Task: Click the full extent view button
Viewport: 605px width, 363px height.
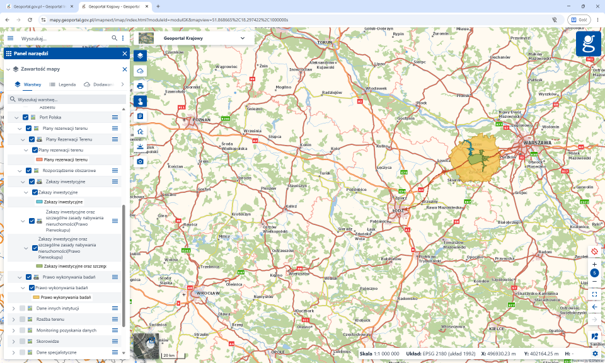Action: coord(594,294)
